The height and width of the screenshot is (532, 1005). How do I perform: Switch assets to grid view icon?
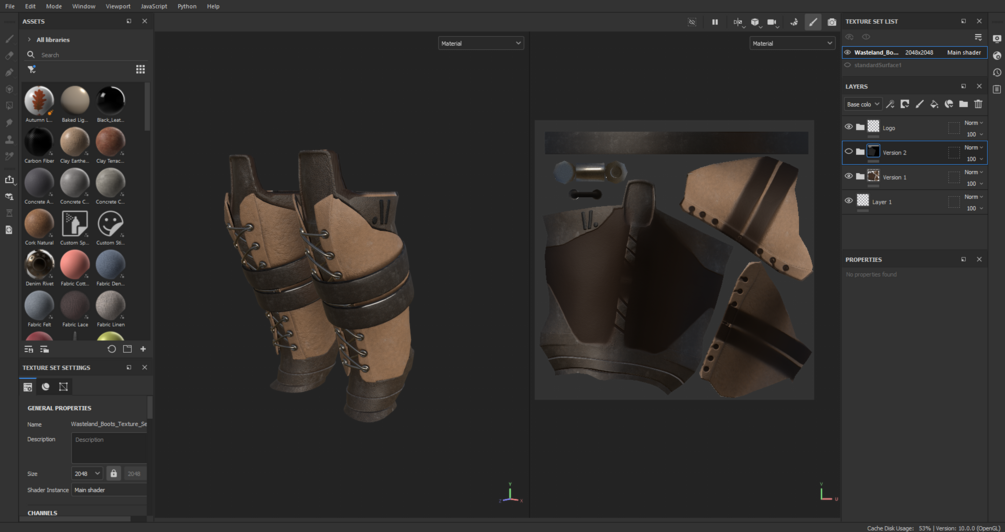pos(140,69)
